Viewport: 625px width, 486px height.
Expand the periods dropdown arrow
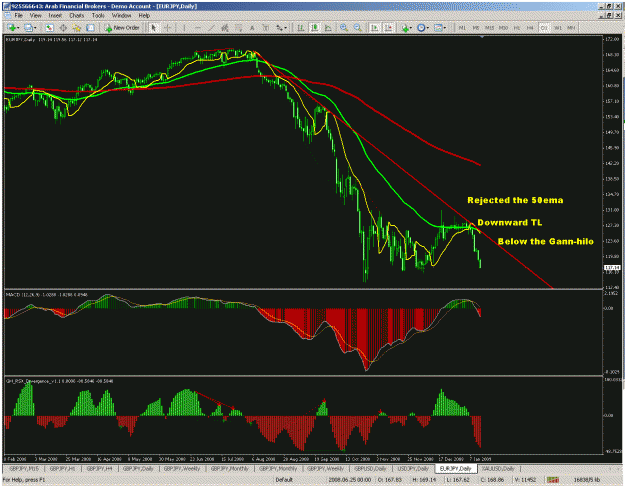pos(428,28)
